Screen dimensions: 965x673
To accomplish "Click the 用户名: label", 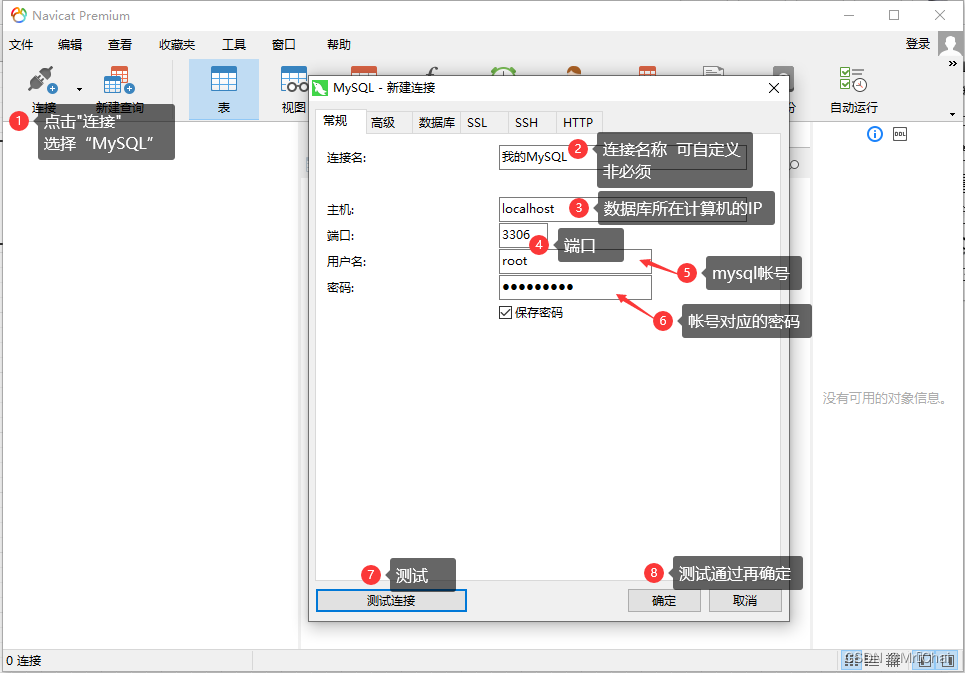I will (x=346, y=261).
